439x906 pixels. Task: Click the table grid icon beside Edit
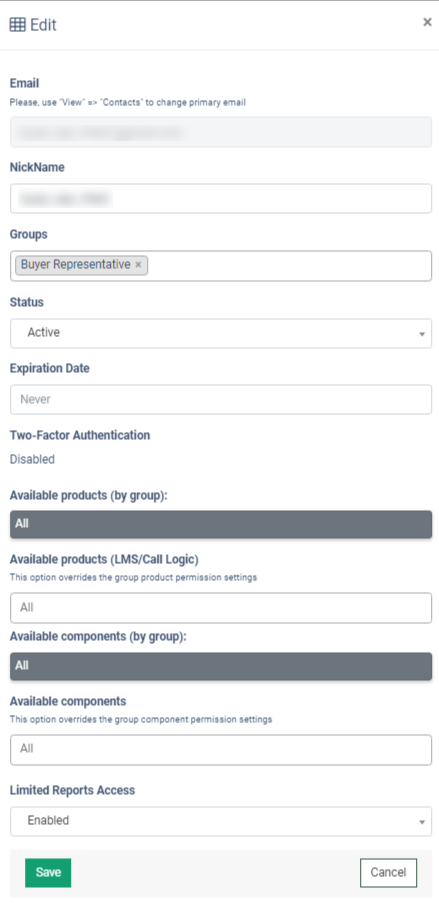[x=18, y=25]
